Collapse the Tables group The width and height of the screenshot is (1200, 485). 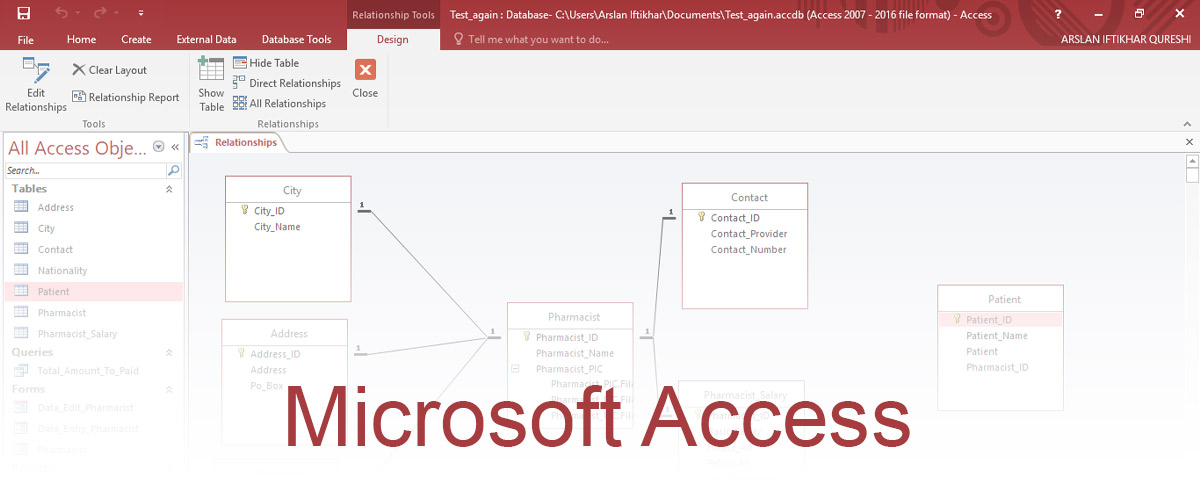click(x=169, y=189)
